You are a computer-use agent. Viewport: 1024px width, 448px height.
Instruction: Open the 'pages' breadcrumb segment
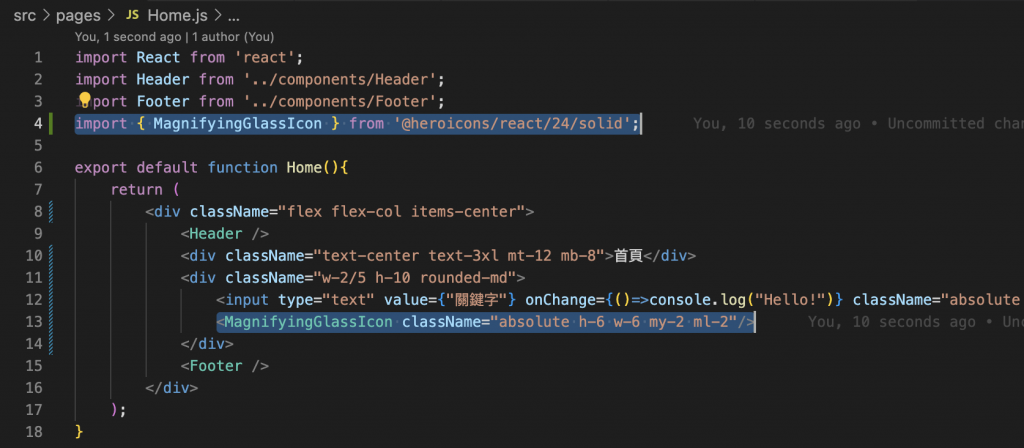78,15
